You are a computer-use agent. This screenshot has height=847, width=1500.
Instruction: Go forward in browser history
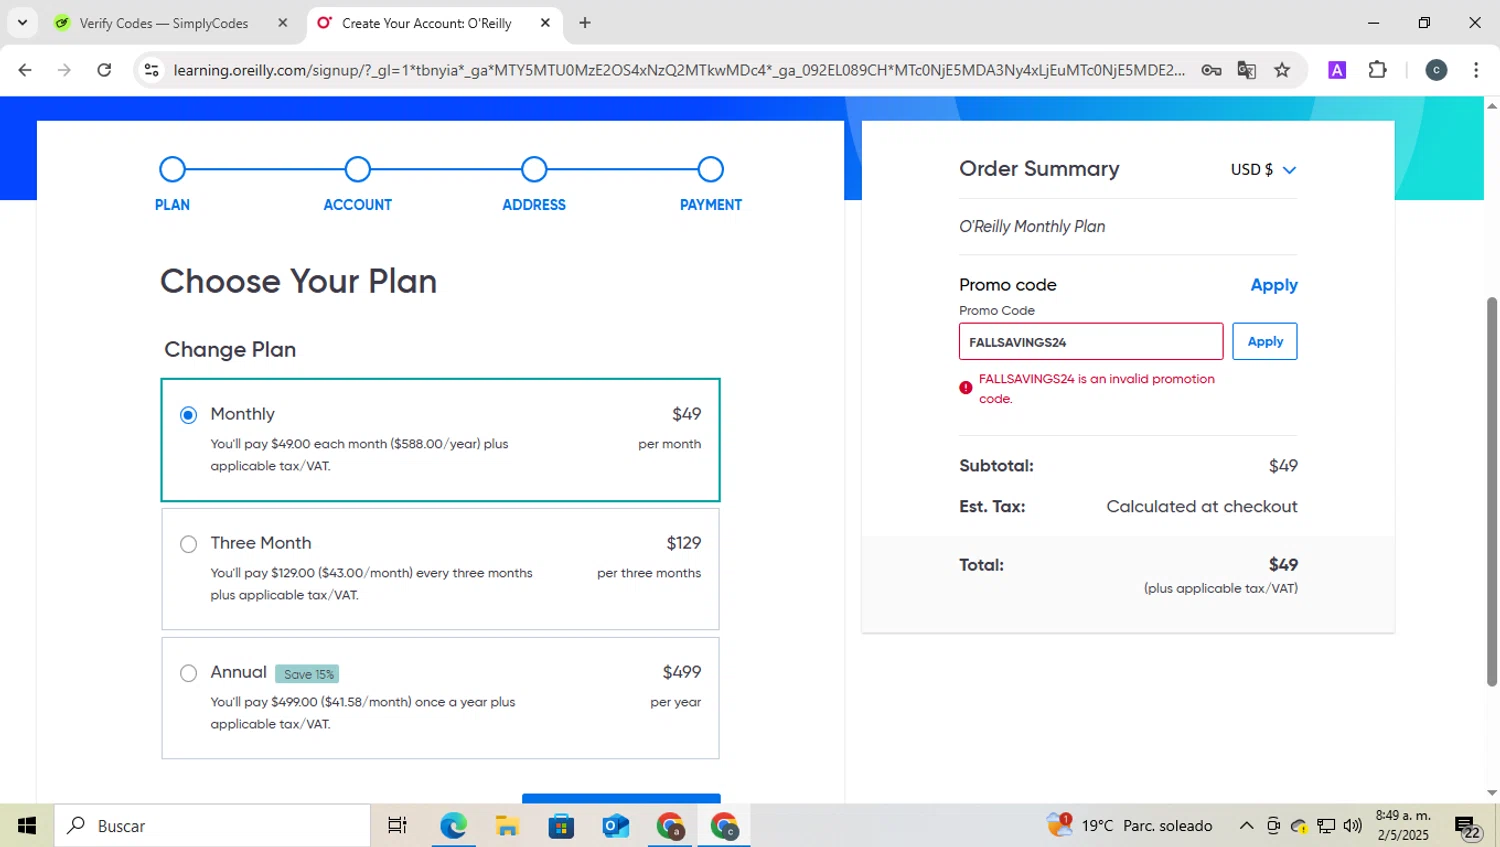pyautogui.click(x=64, y=70)
